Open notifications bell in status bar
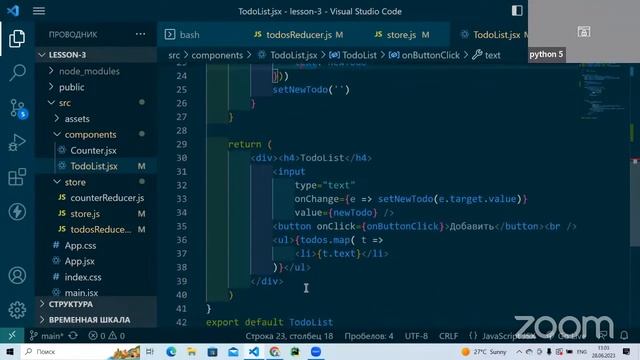The image size is (640, 360). coord(624,336)
